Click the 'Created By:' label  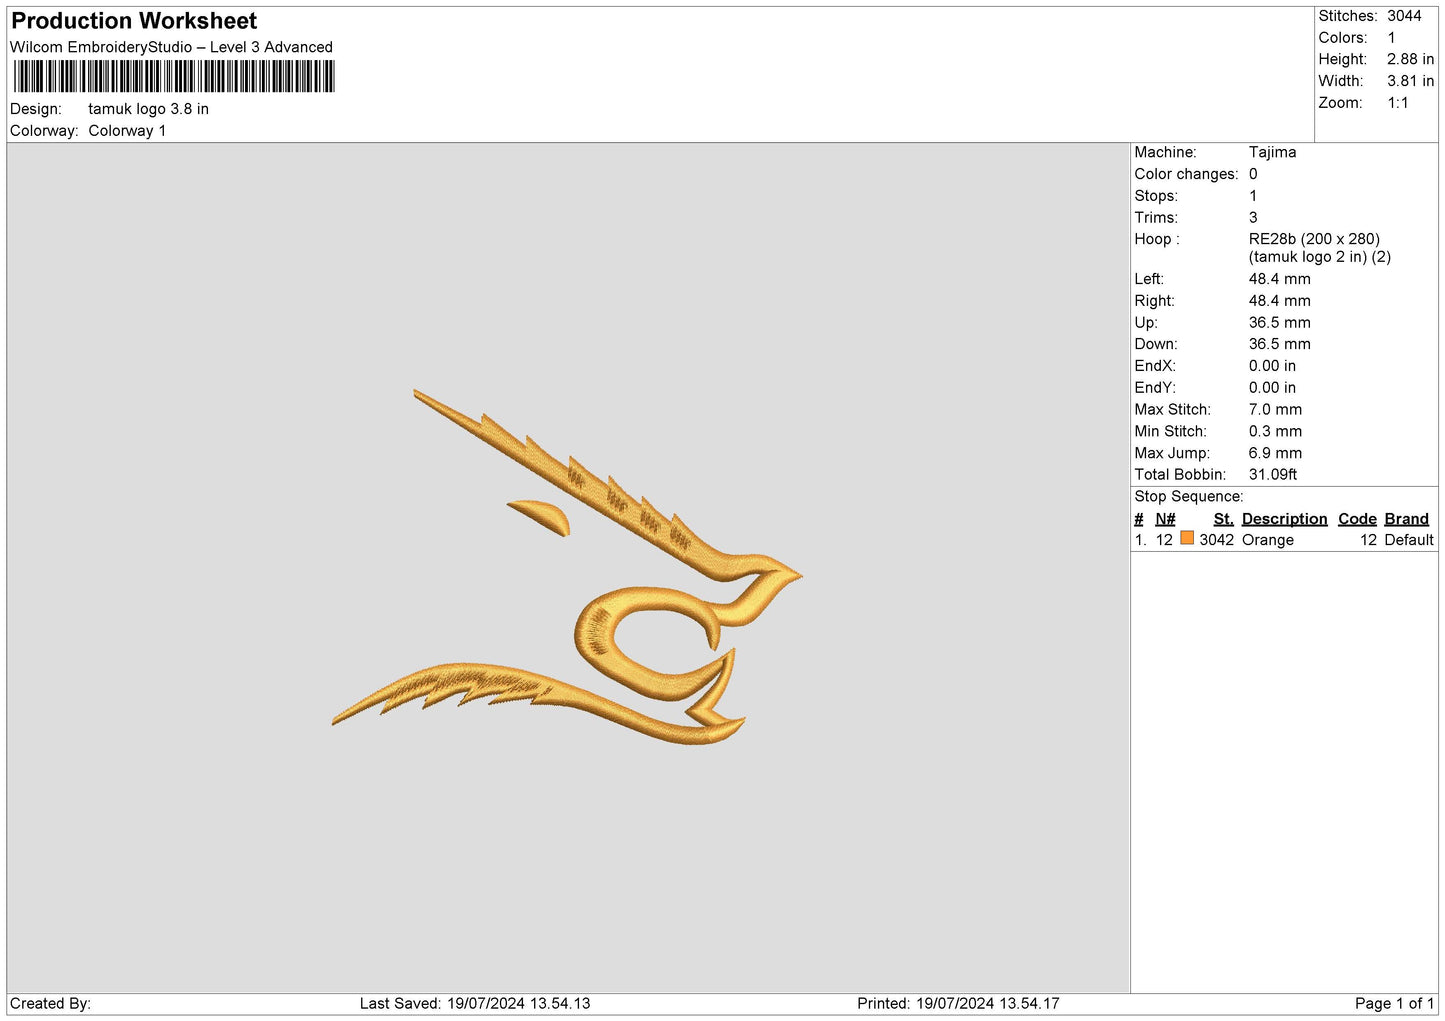(x=50, y=1004)
